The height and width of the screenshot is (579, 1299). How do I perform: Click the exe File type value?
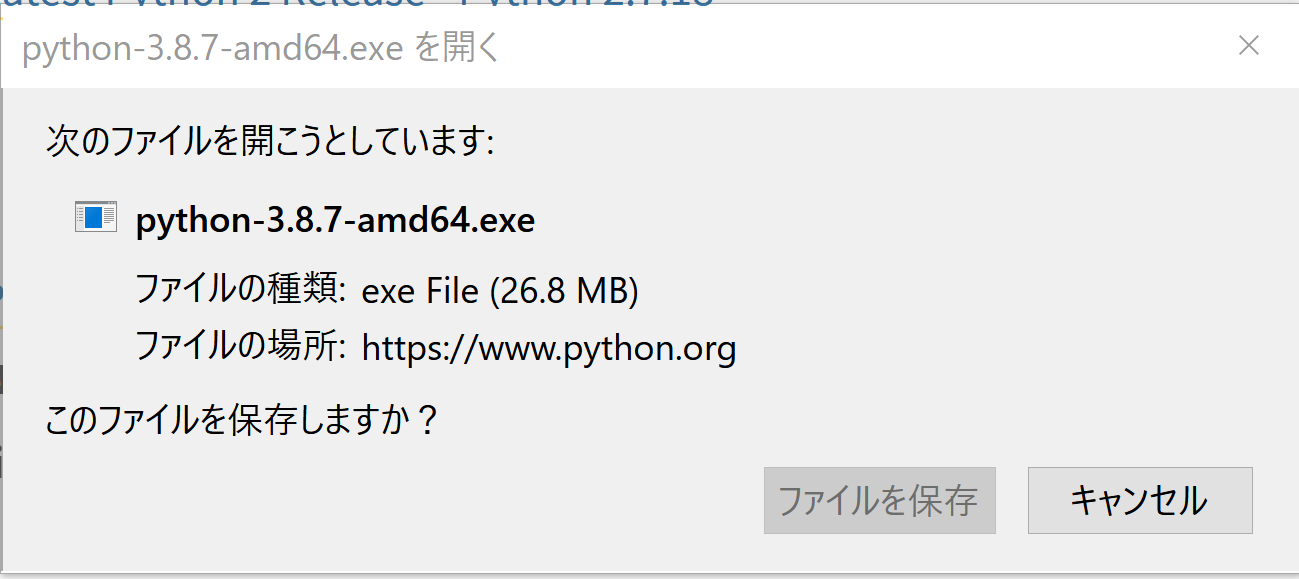[420, 290]
